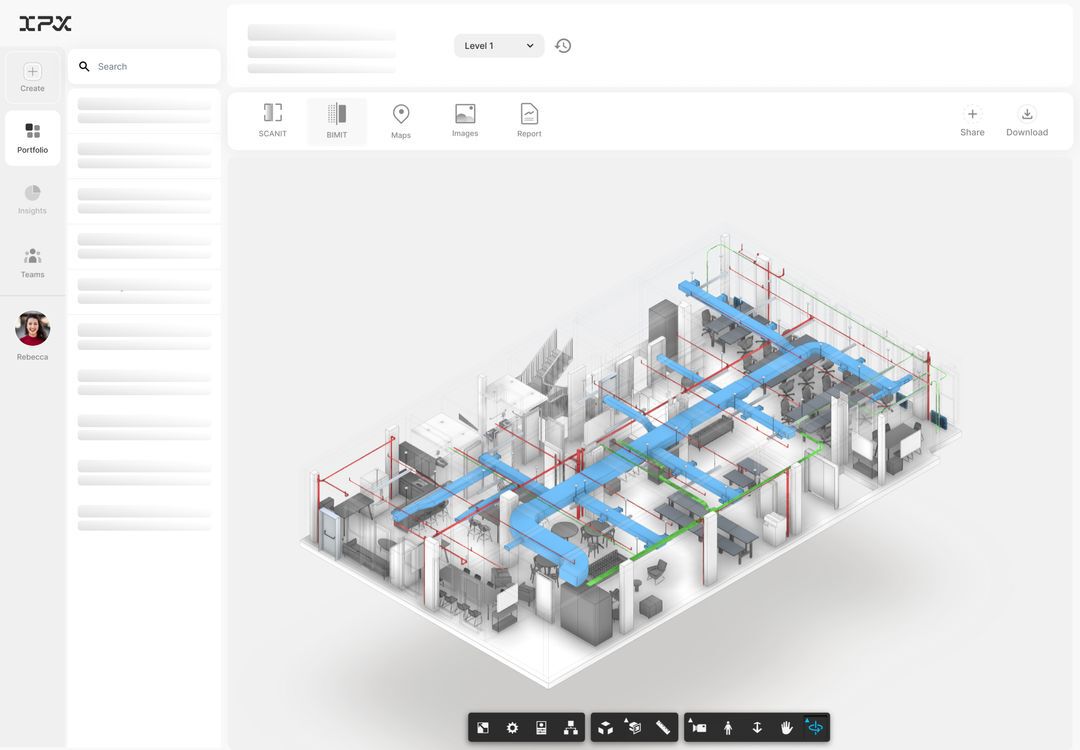The image size is (1080, 750).
Task: Toggle fullscreen view in viewer toolbar
Action: pyautogui.click(x=483, y=728)
